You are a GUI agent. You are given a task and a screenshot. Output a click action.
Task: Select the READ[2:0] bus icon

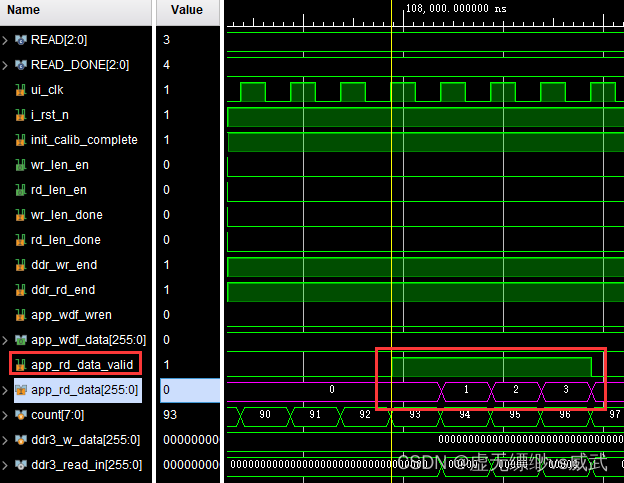[20, 40]
